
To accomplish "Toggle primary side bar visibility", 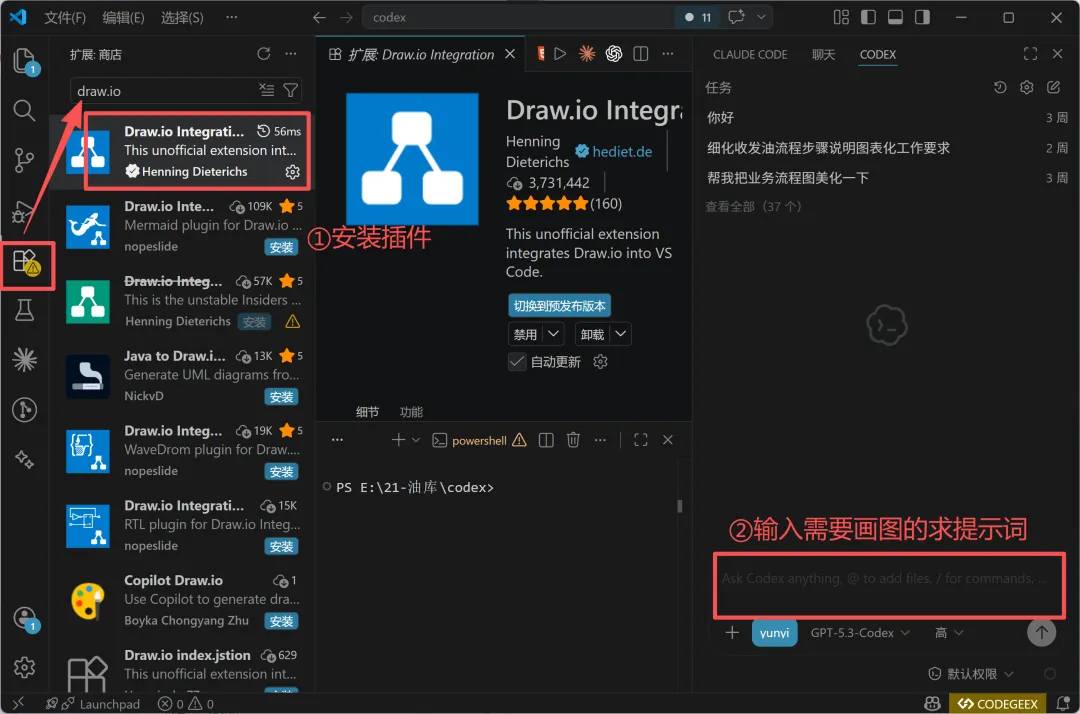I will point(869,17).
